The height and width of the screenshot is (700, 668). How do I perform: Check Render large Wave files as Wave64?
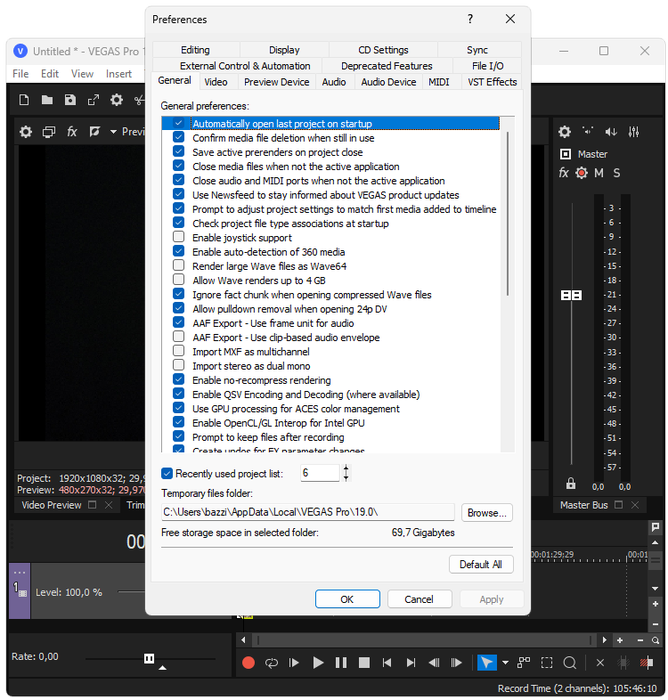[x=179, y=265]
